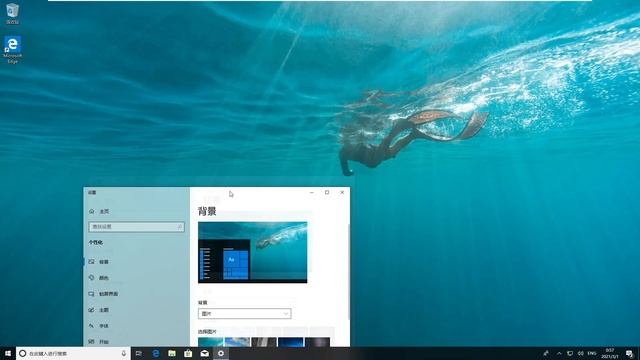Open the Windows Start menu
640x360 pixels.
8,353
